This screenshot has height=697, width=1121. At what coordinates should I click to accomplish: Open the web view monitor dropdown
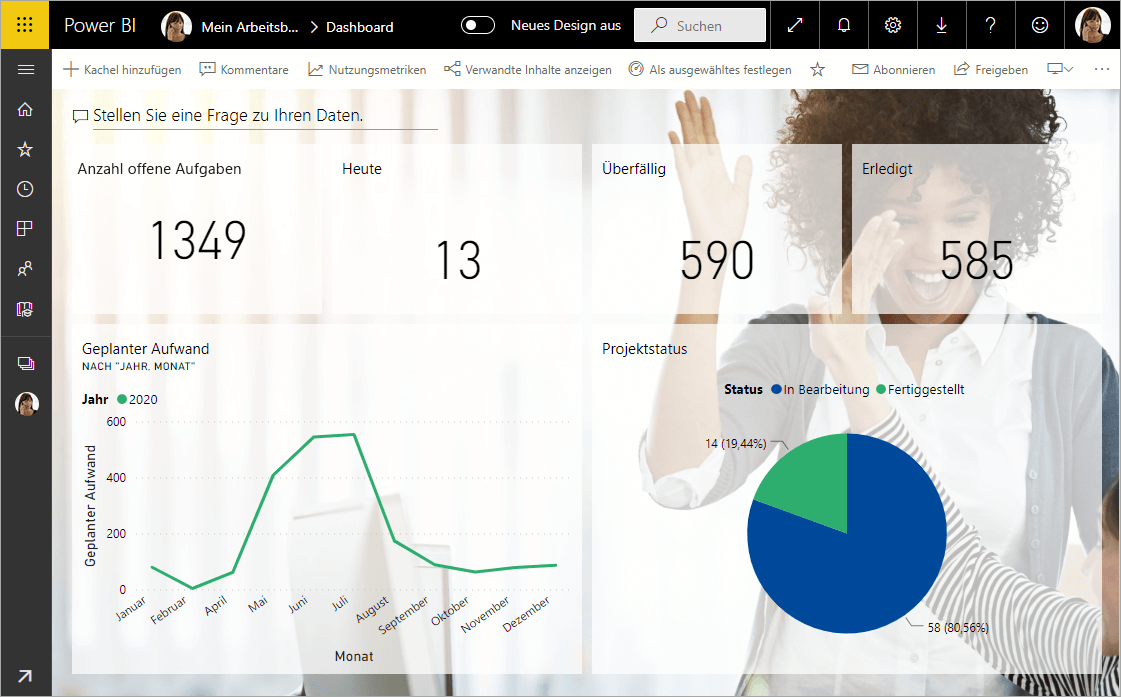click(1060, 69)
